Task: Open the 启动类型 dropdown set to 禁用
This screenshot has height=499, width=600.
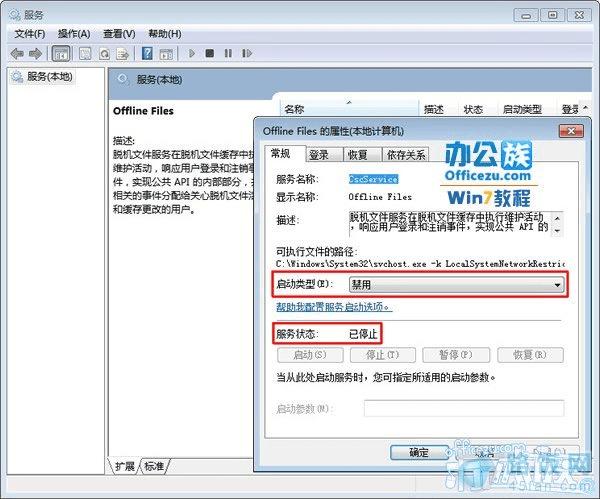Action: [x=456, y=285]
